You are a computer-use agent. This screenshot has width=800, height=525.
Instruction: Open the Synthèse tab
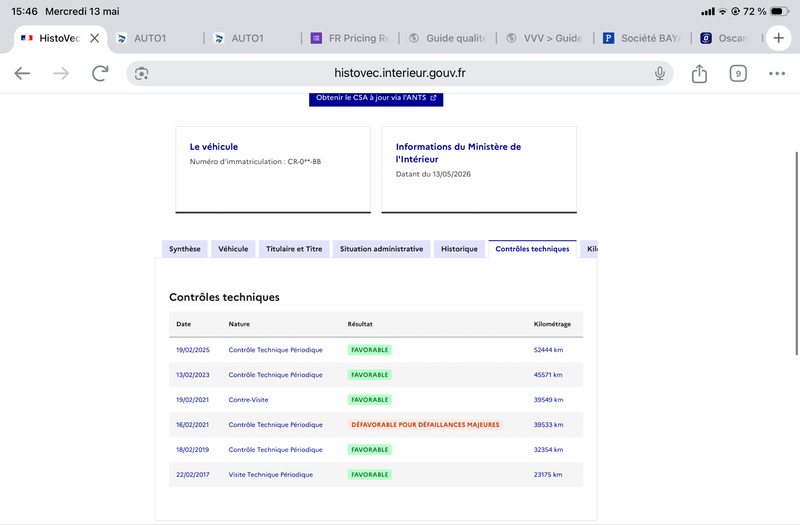point(185,249)
